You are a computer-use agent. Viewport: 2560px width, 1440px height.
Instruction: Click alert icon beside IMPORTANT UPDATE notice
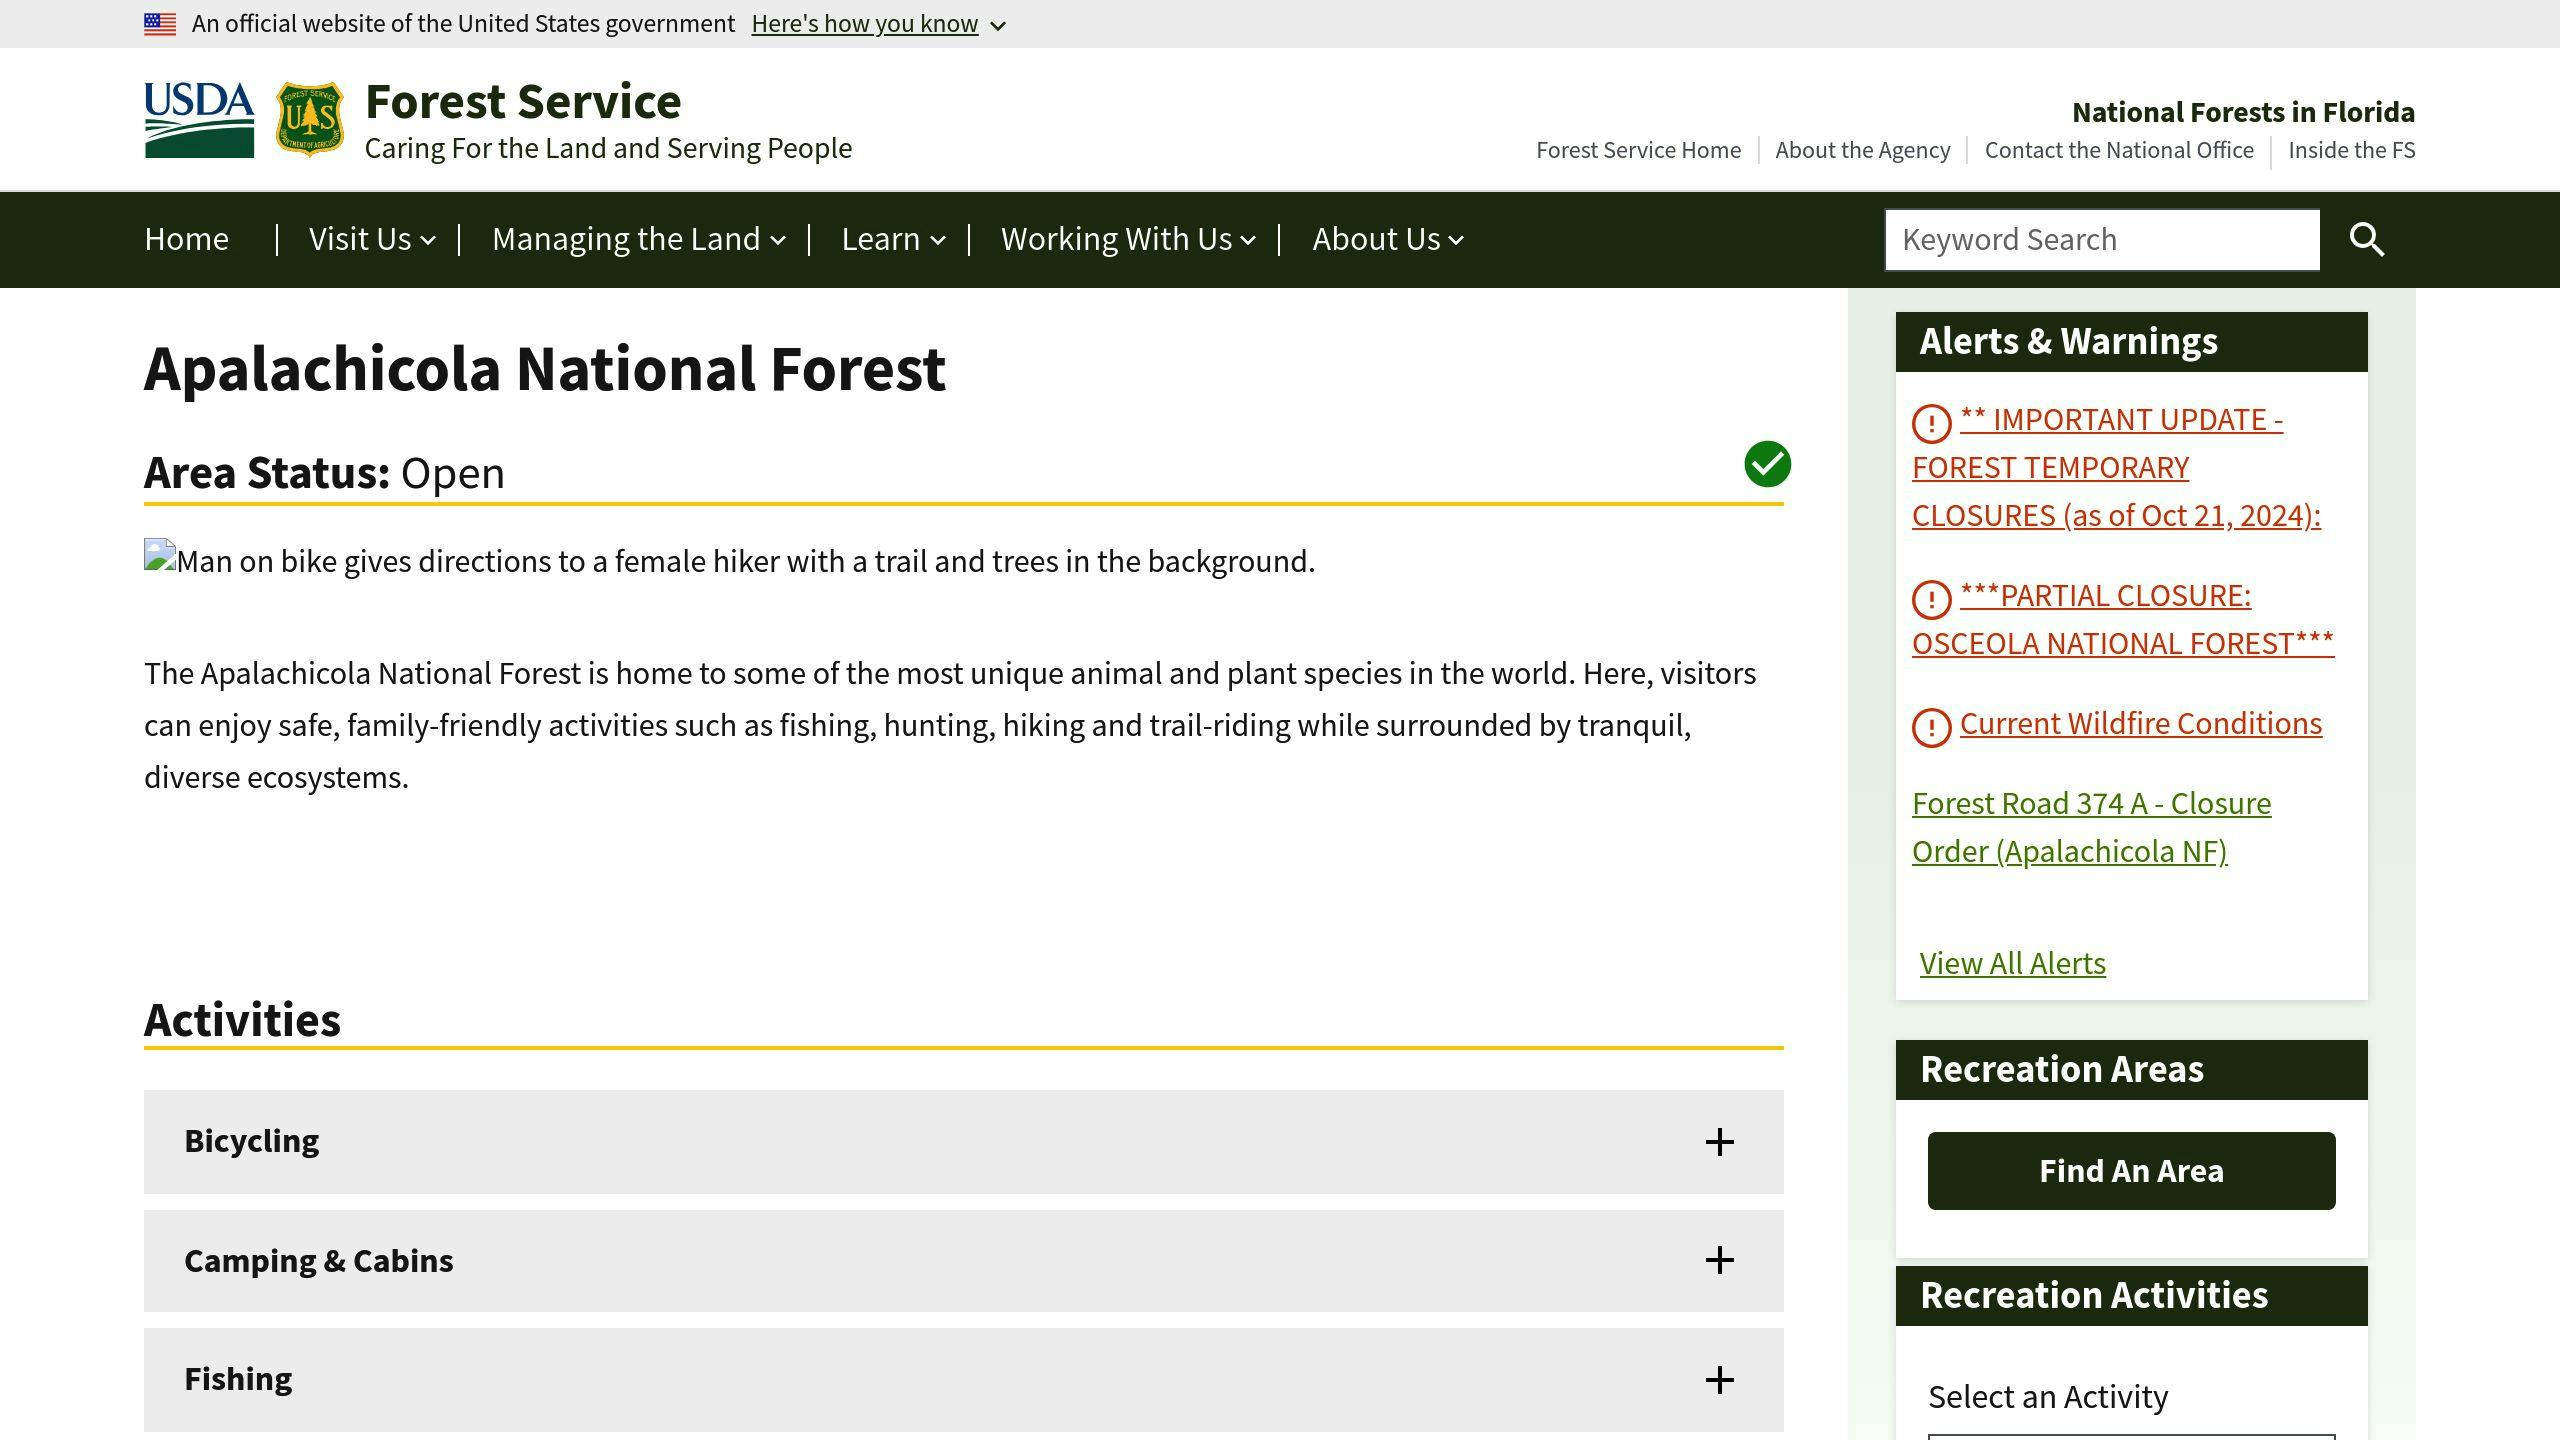point(1932,423)
